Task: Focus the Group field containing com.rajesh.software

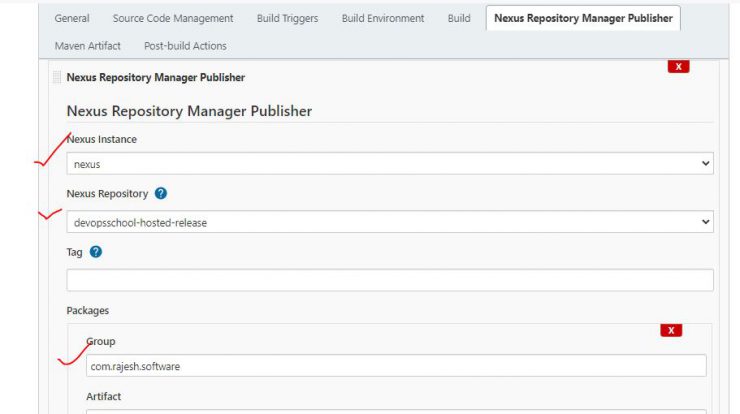Action: [396, 366]
